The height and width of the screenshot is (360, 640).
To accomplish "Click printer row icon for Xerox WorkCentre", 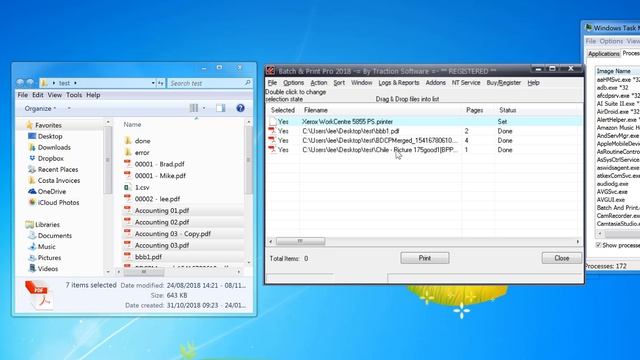I will click(272, 121).
